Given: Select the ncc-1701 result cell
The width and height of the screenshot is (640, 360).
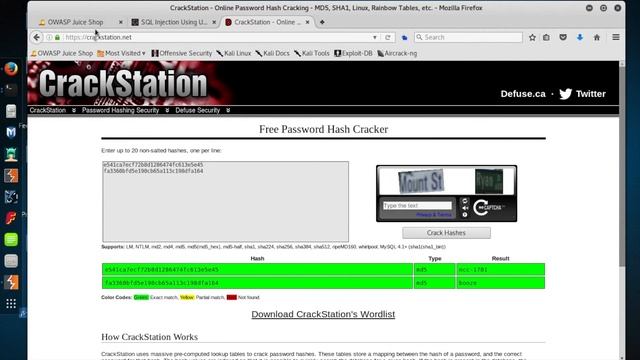Looking at the screenshot, I should pos(500,269).
